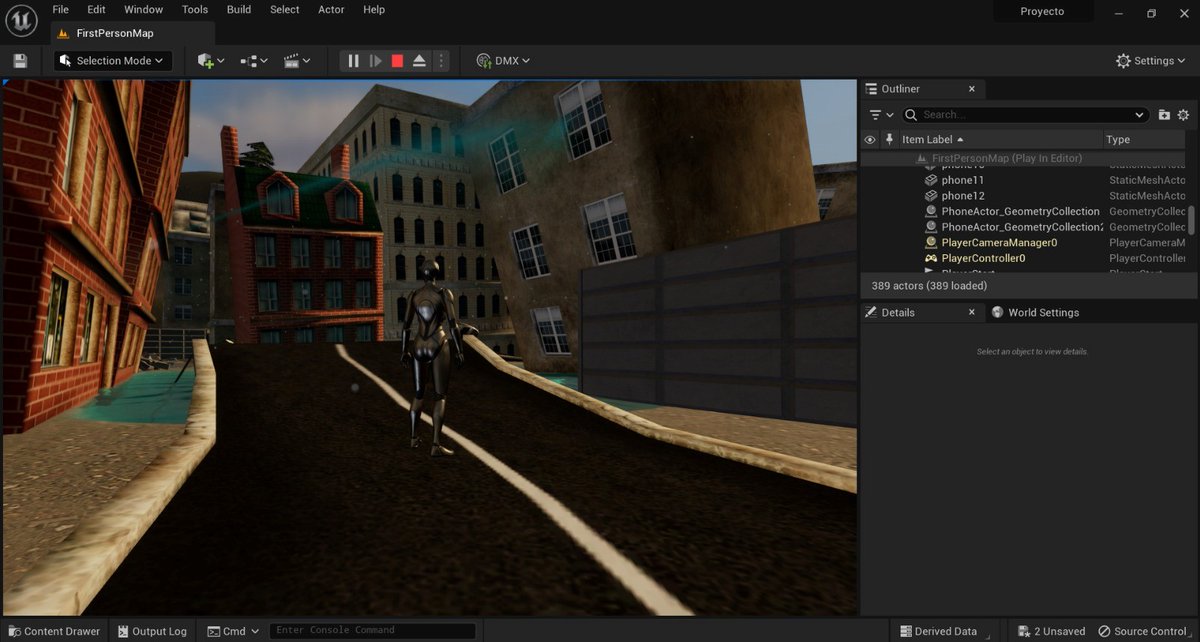Image resolution: width=1200 pixels, height=642 pixels.
Task: Click the 2 Unsaved status indicator
Action: coord(1051,631)
